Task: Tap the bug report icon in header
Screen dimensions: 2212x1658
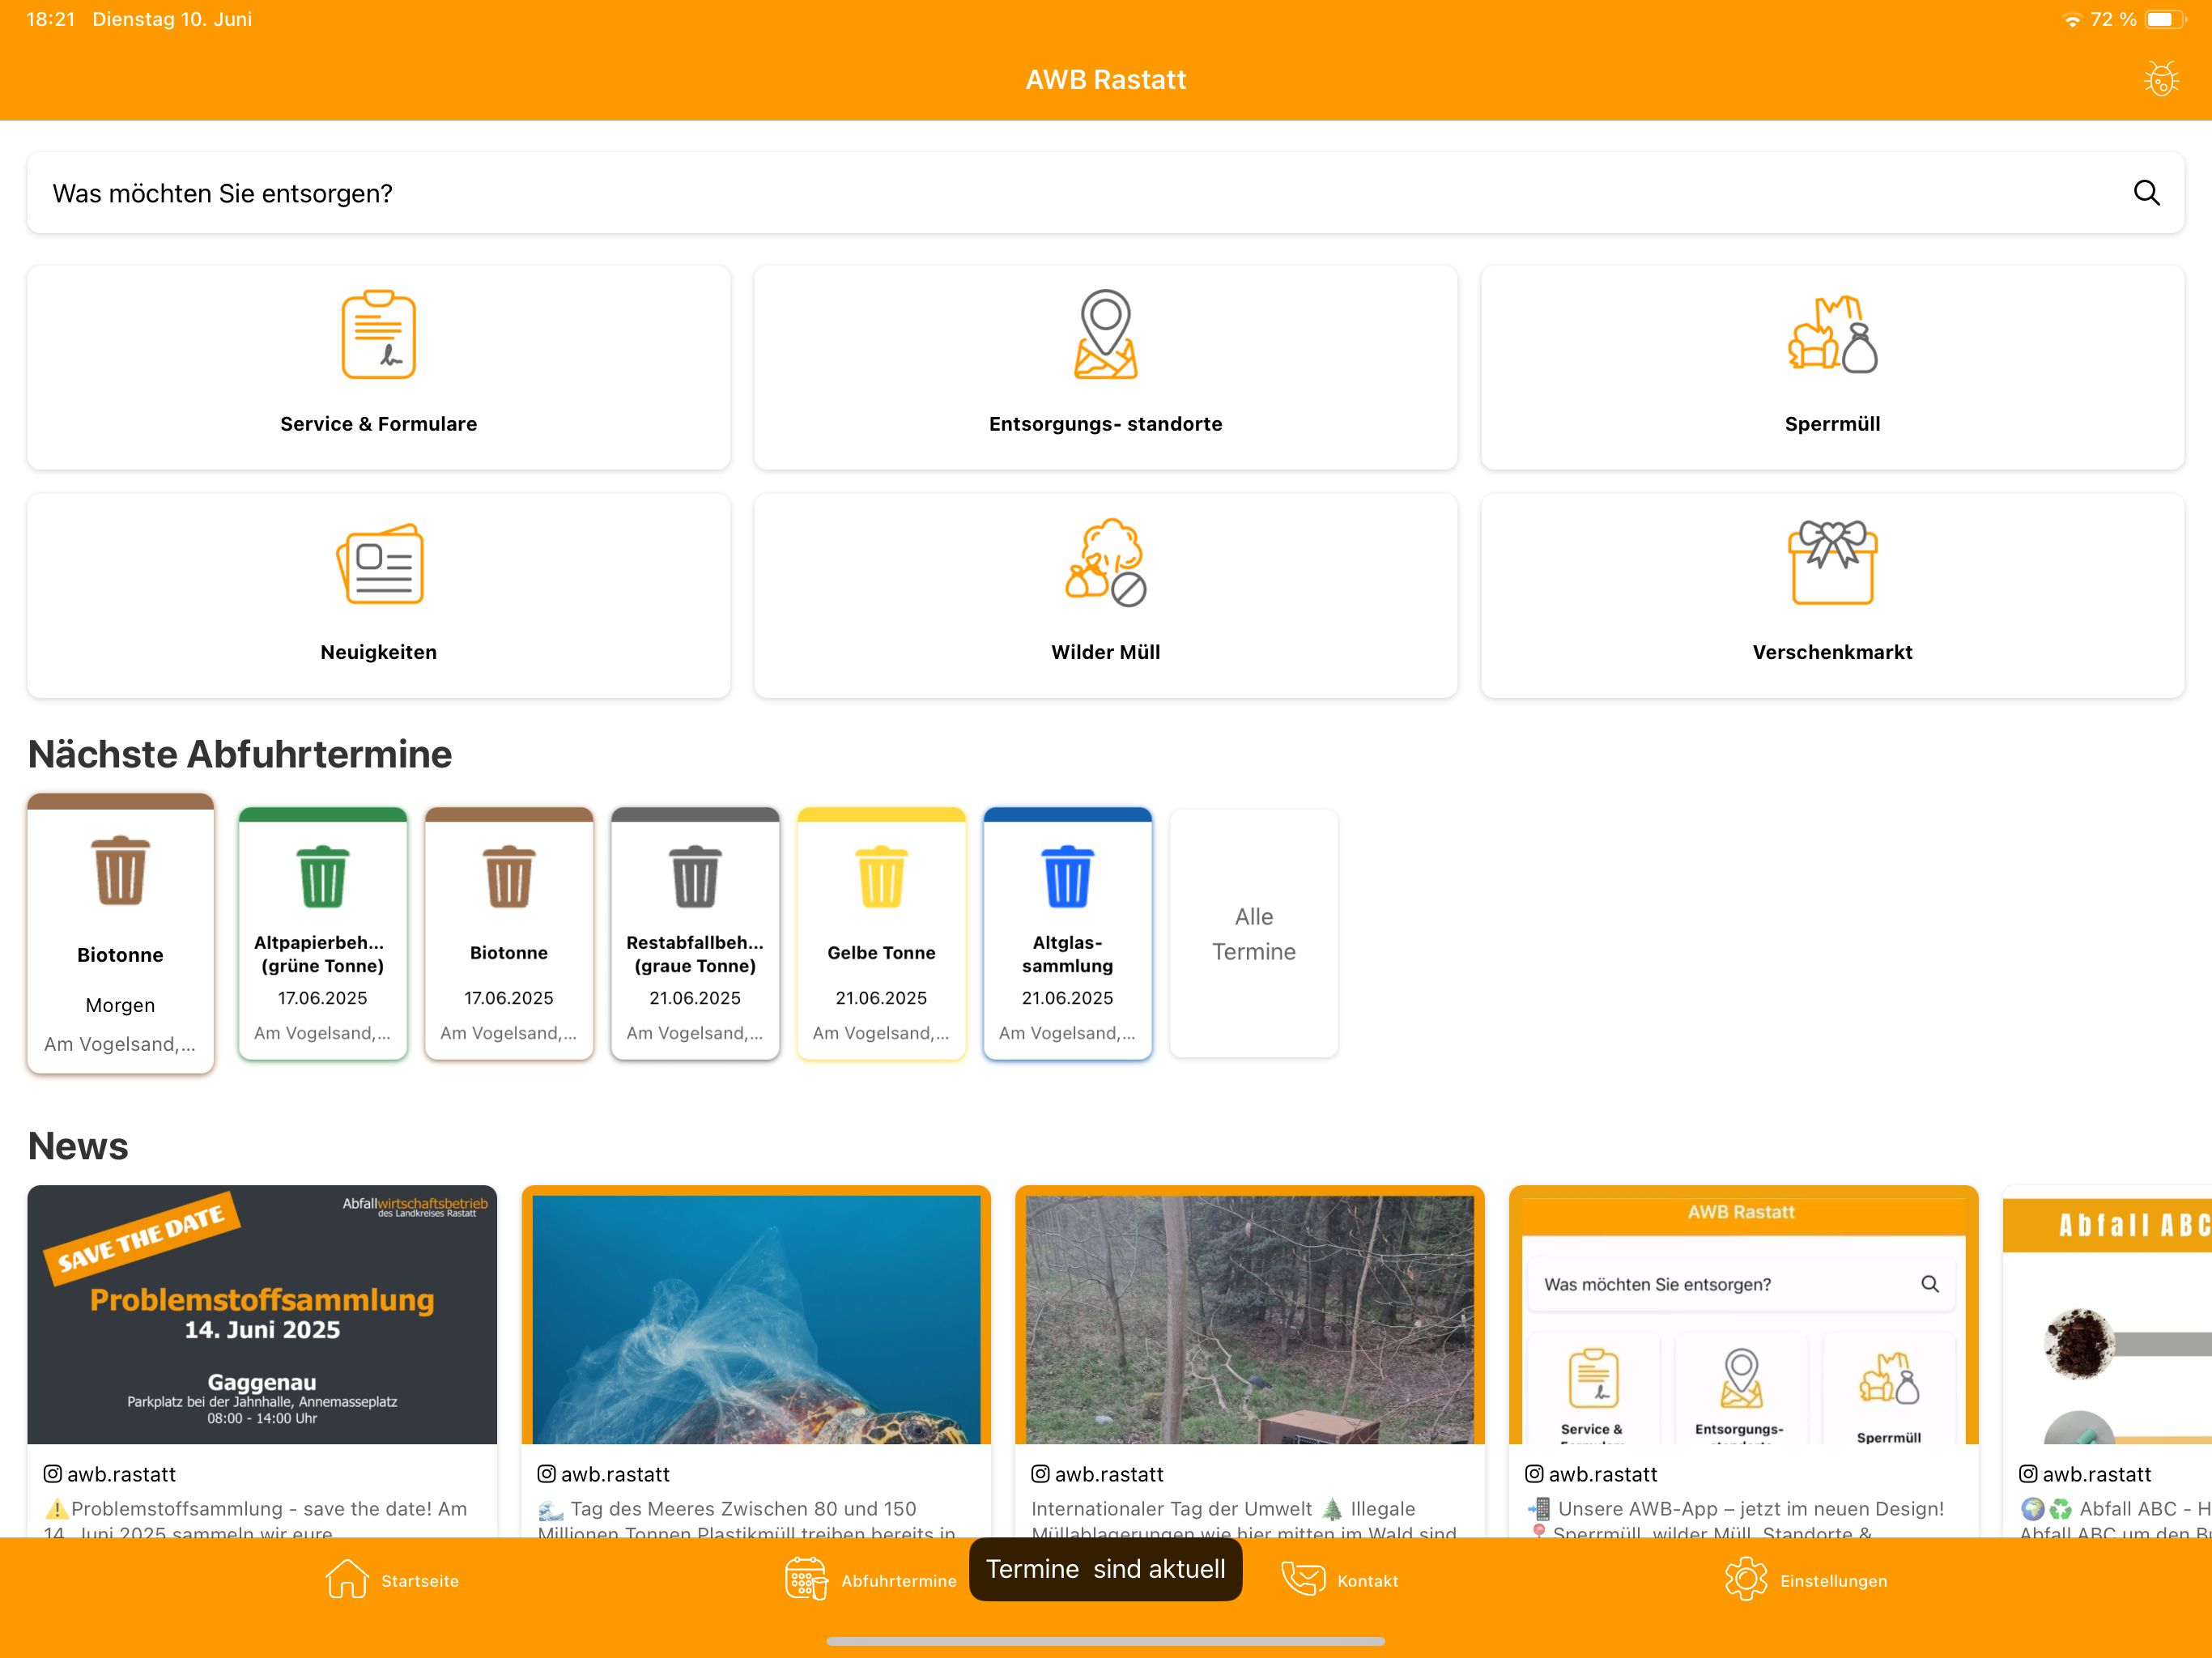Action: point(2161,78)
